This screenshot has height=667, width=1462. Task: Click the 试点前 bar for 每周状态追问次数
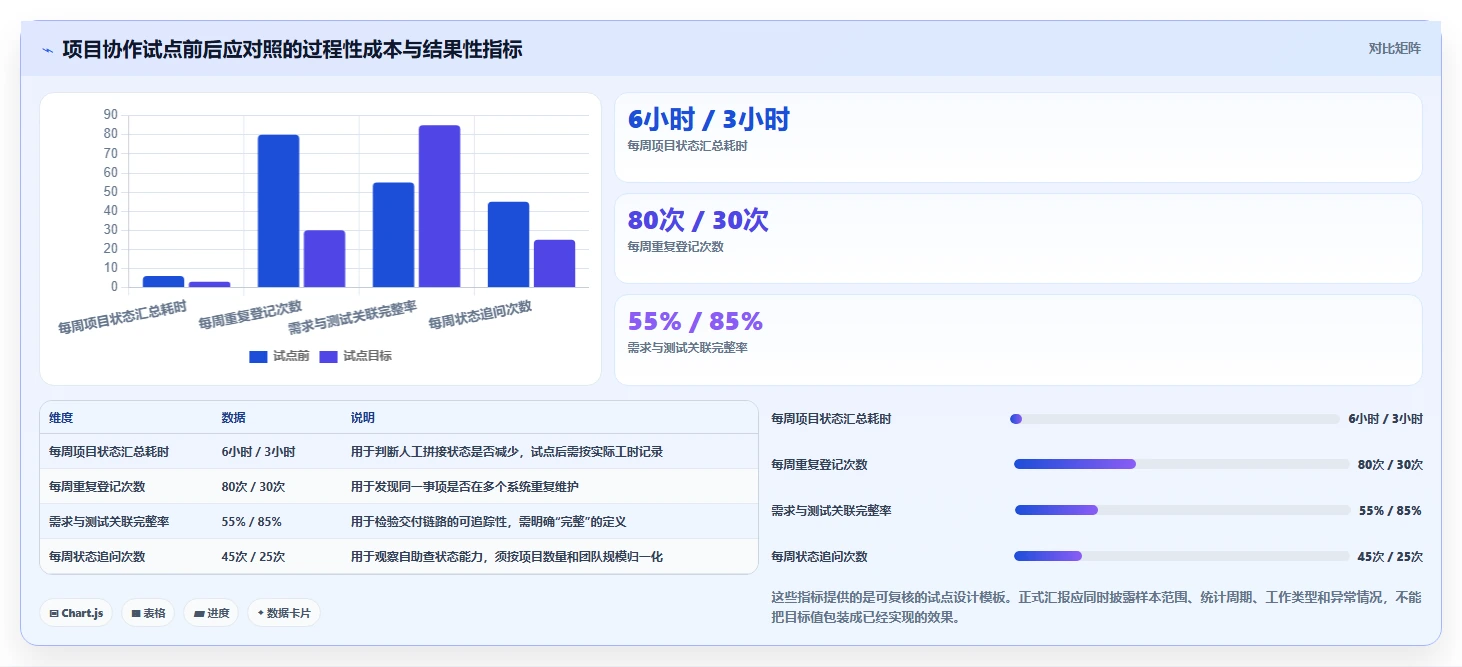click(x=508, y=244)
